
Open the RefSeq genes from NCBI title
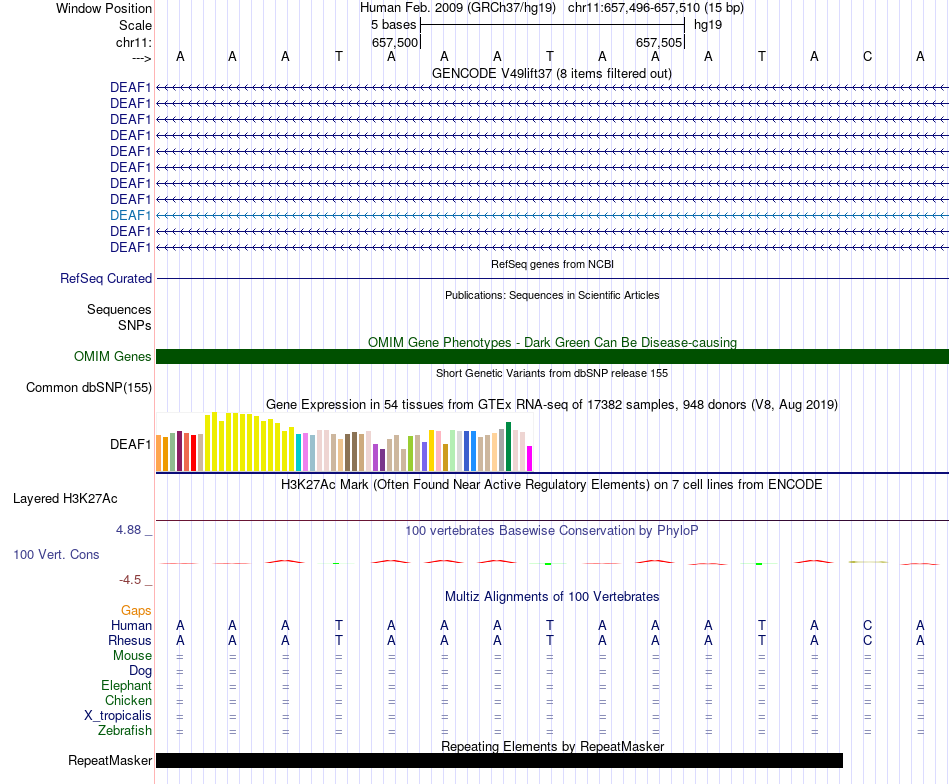552,264
